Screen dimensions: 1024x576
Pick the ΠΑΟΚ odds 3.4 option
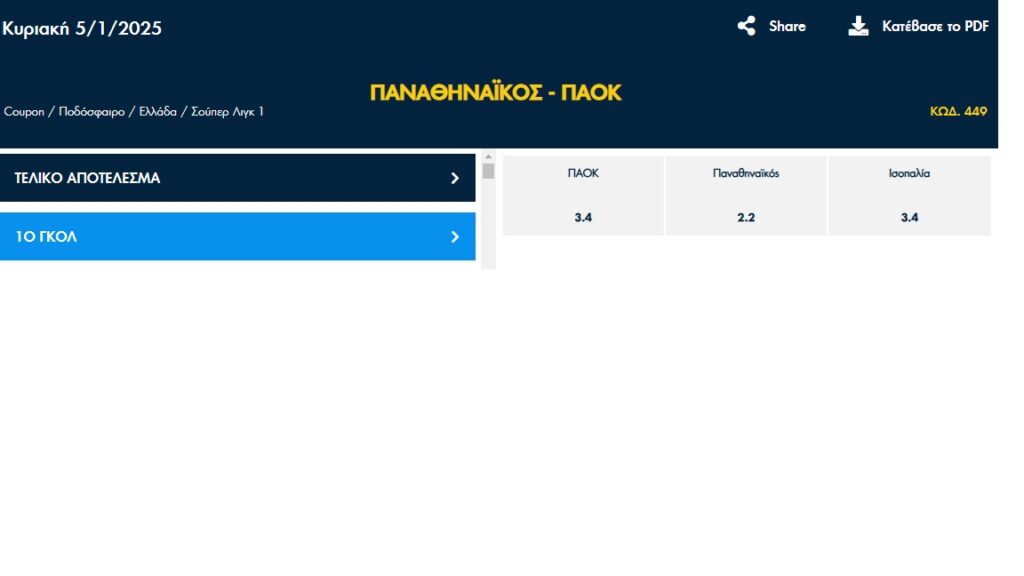pos(583,217)
